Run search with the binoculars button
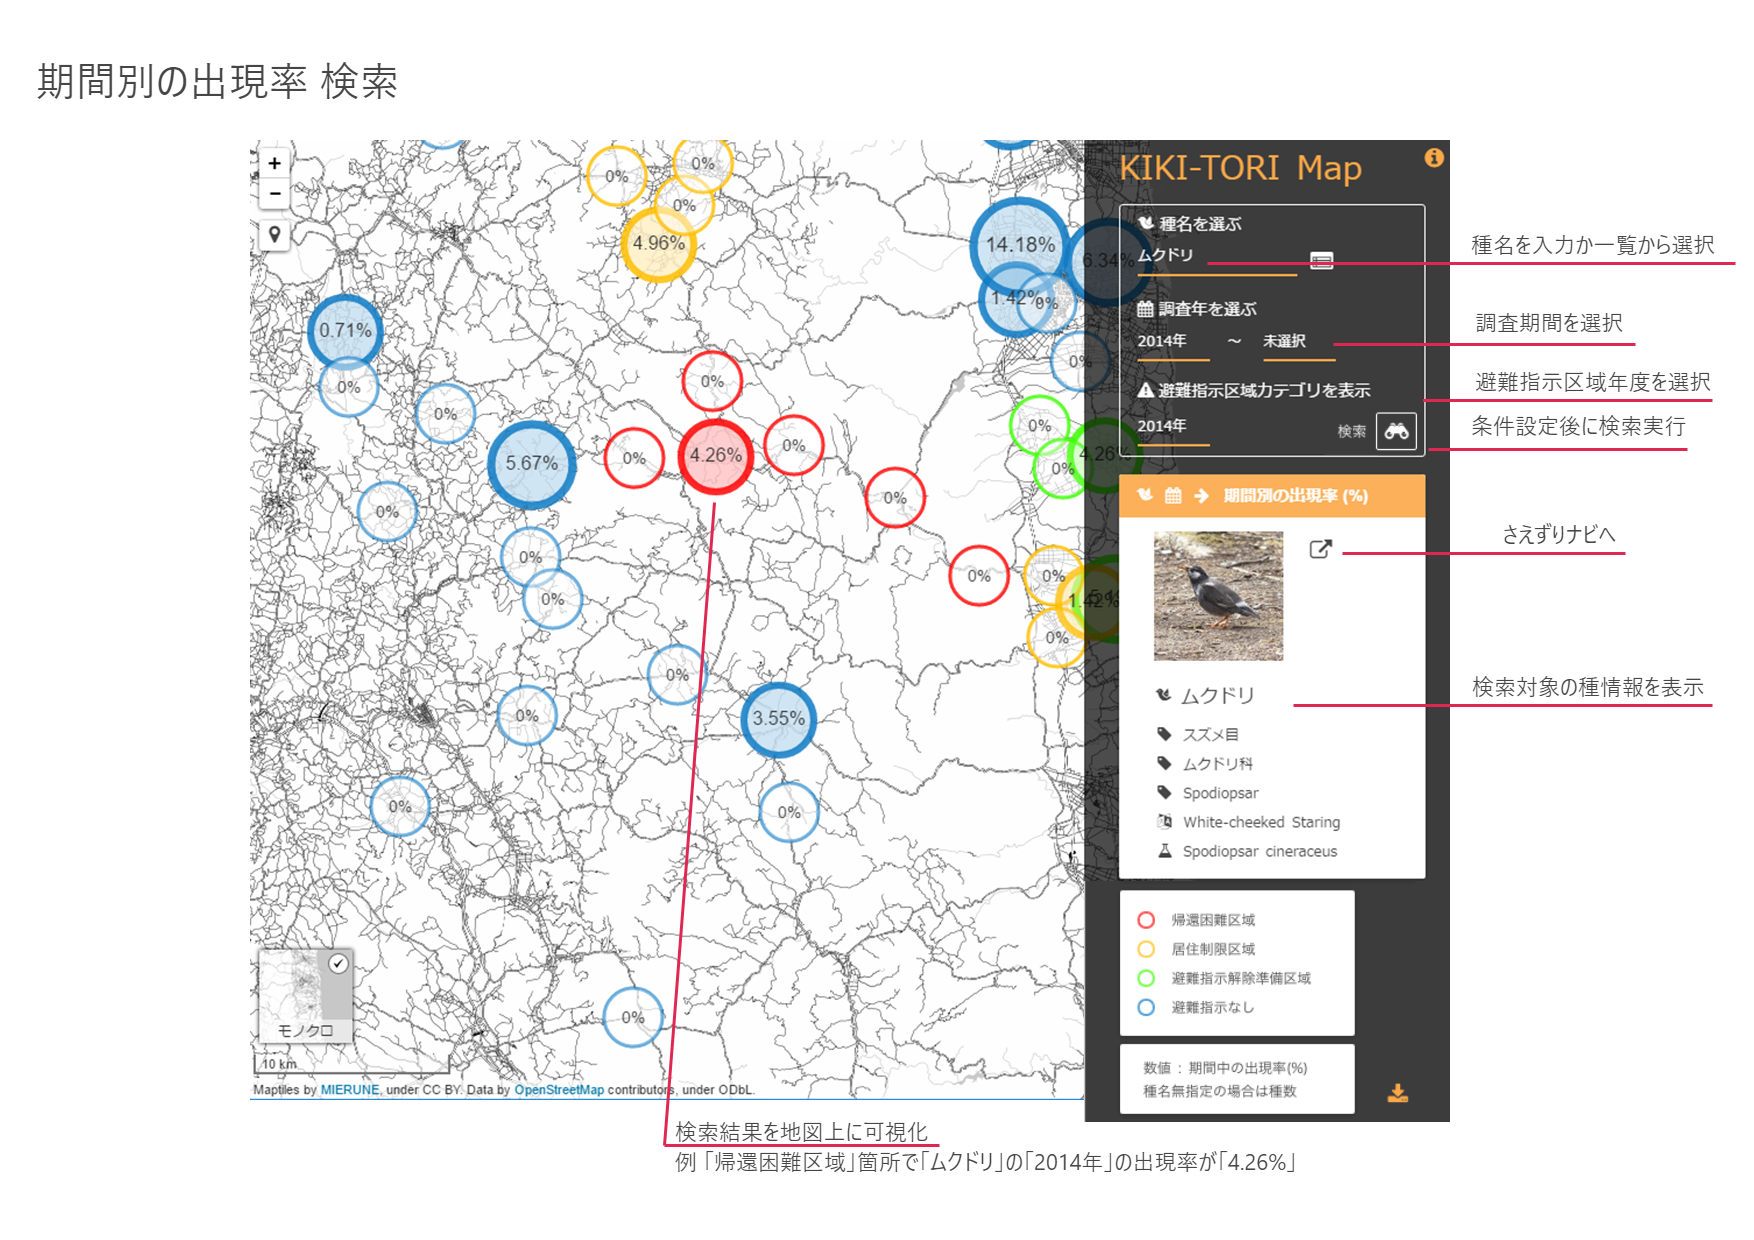The image size is (1754, 1240). [x=1396, y=431]
